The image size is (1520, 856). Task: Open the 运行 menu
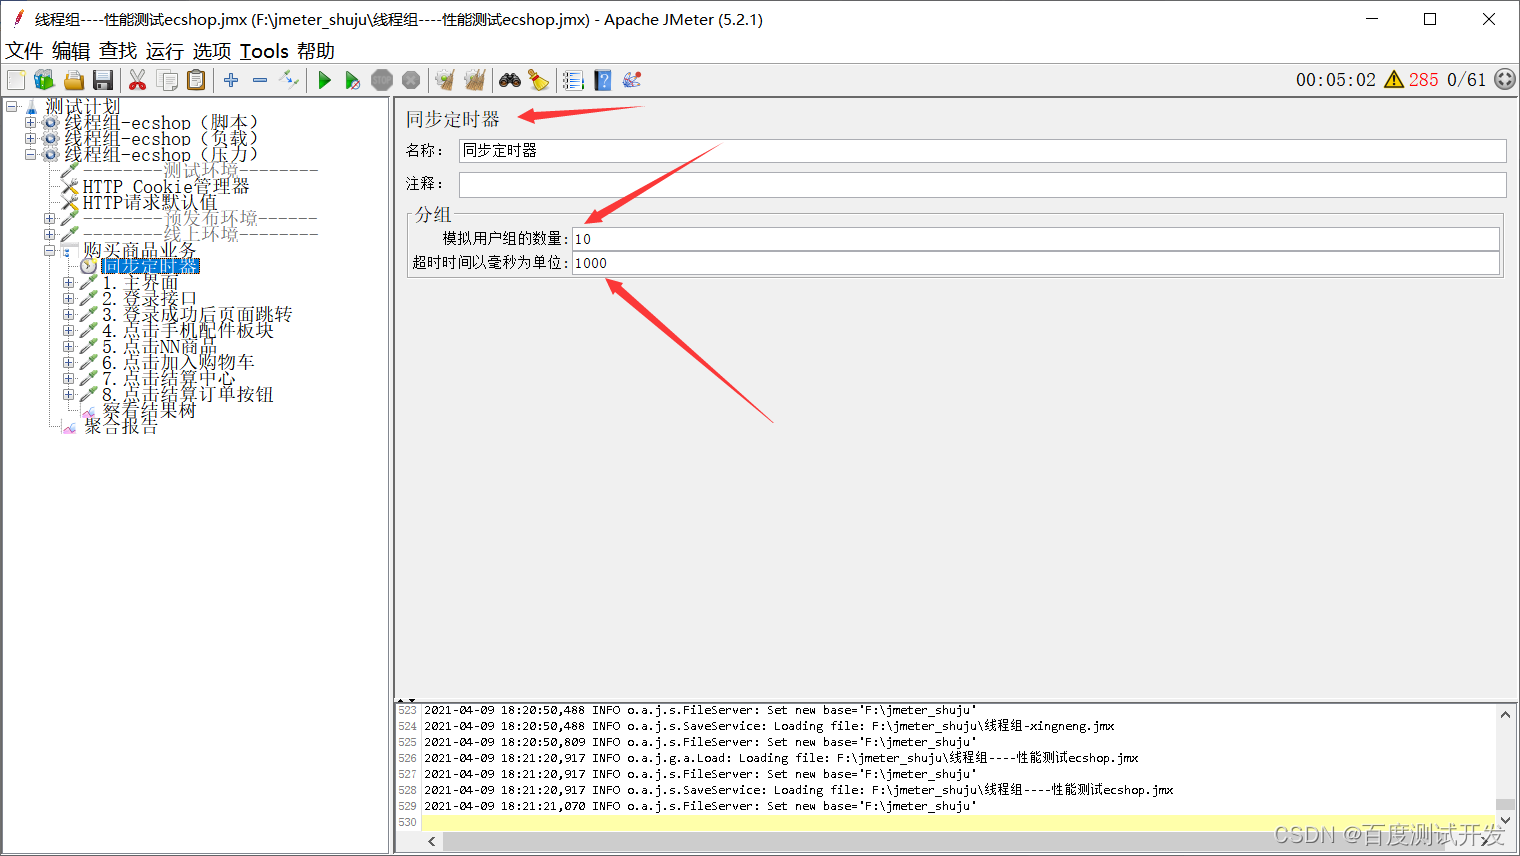(x=165, y=51)
